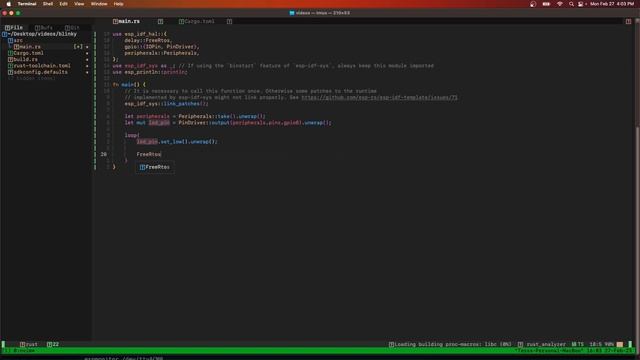
Task: Click the battery status icon
Action: pyautogui.click(x=546, y=4)
